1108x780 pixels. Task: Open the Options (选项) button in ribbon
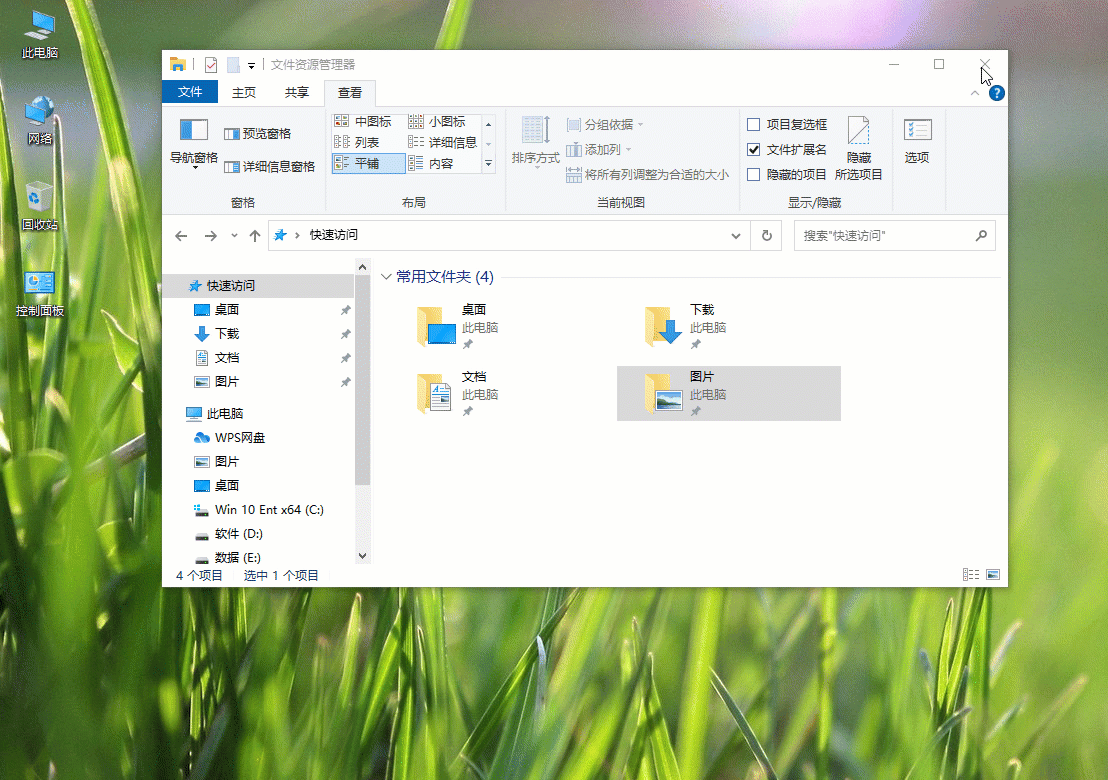tap(917, 131)
